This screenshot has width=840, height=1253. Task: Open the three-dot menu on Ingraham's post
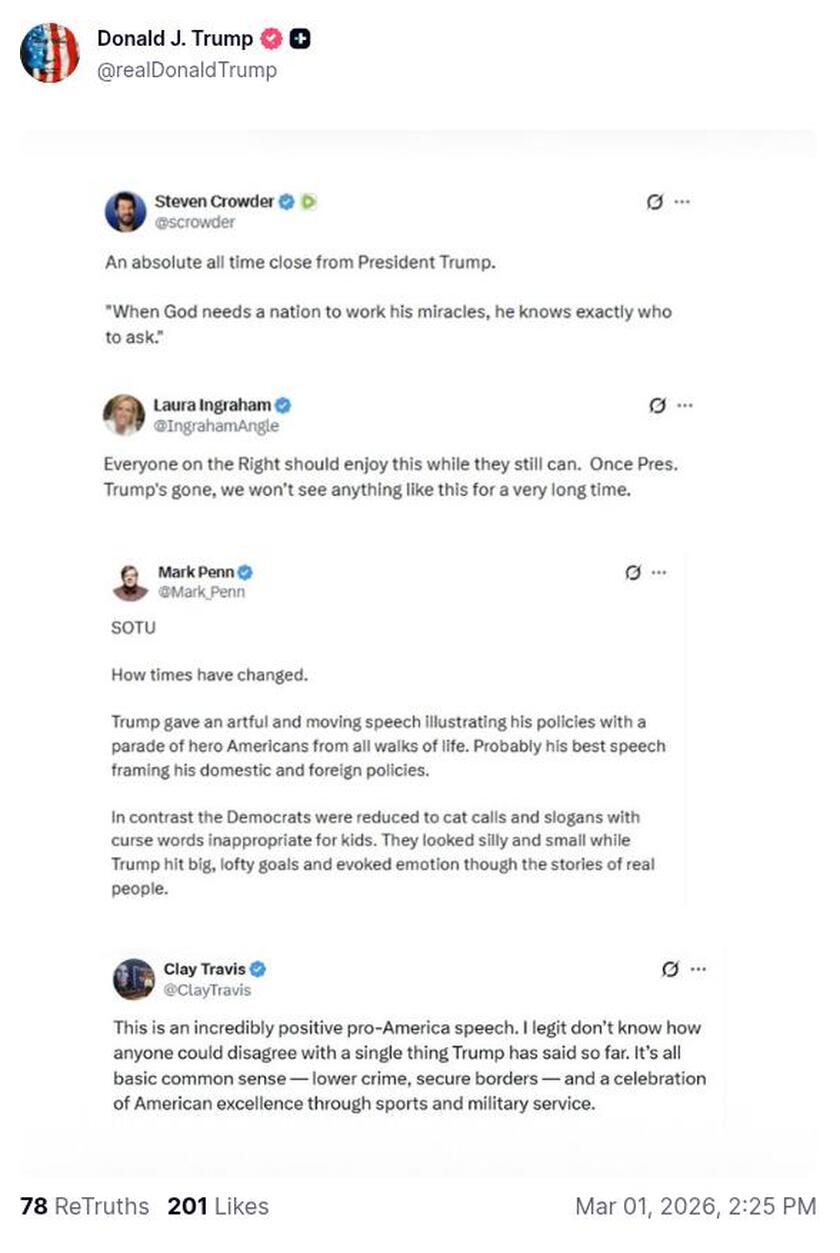[685, 405]
